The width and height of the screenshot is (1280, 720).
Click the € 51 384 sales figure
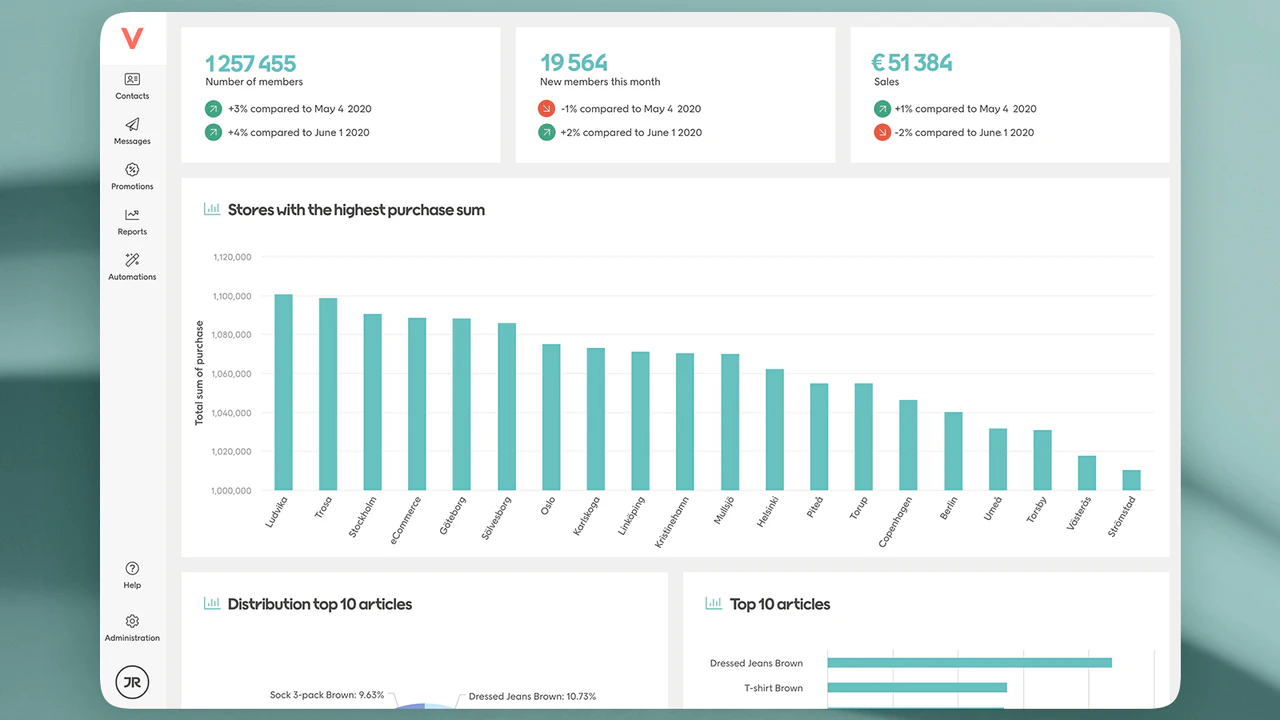913,63
